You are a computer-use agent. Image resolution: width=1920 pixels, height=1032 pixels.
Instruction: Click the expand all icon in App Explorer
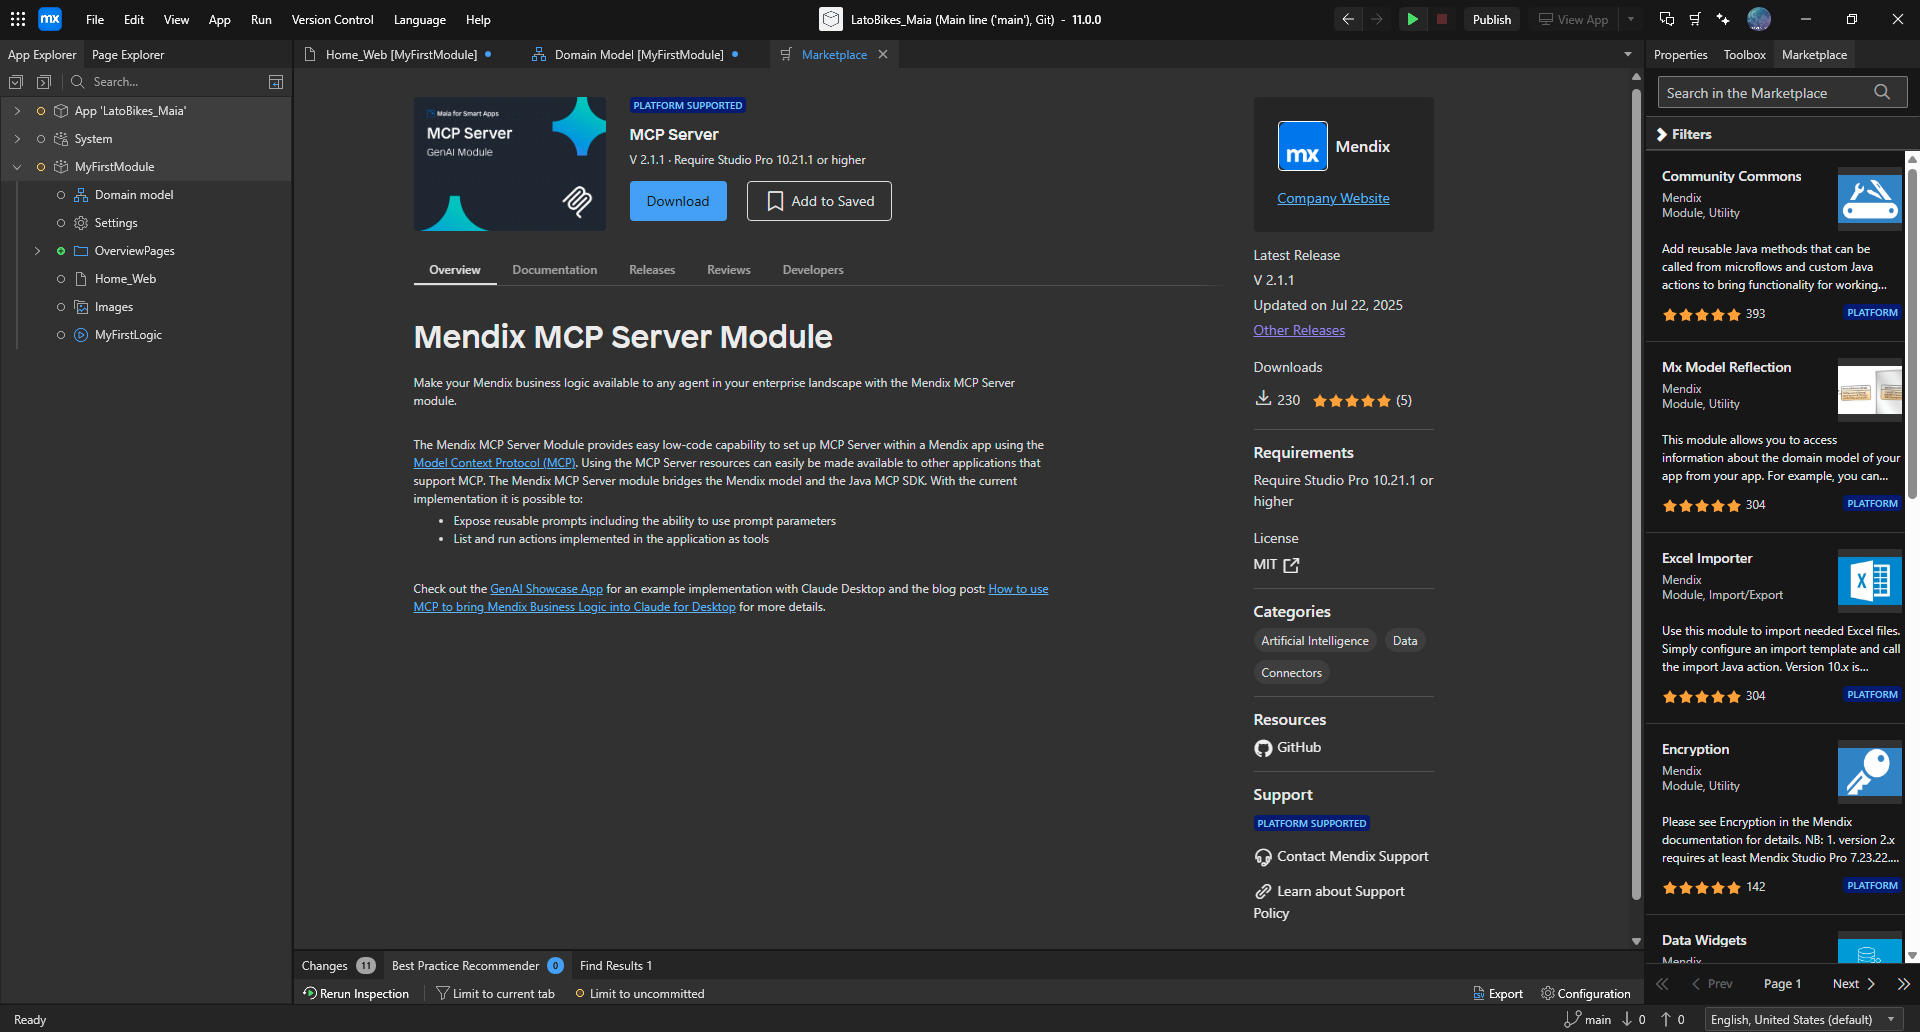coord(44,82)
